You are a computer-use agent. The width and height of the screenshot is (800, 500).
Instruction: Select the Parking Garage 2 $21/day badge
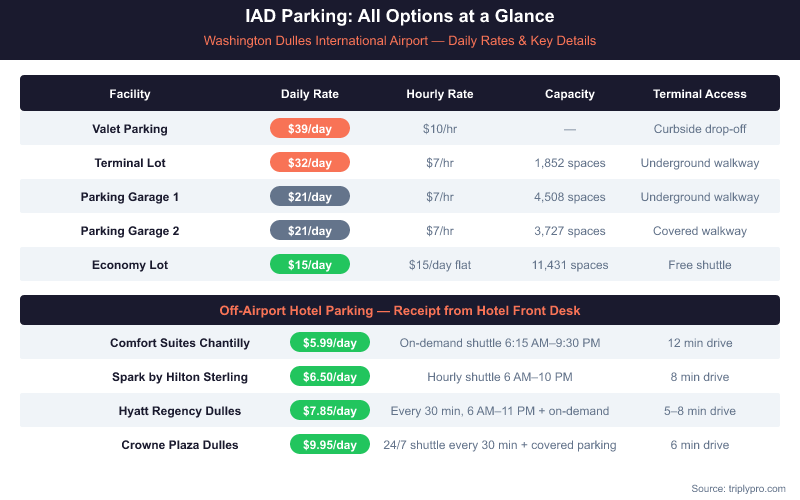click(x=309, y=231)
